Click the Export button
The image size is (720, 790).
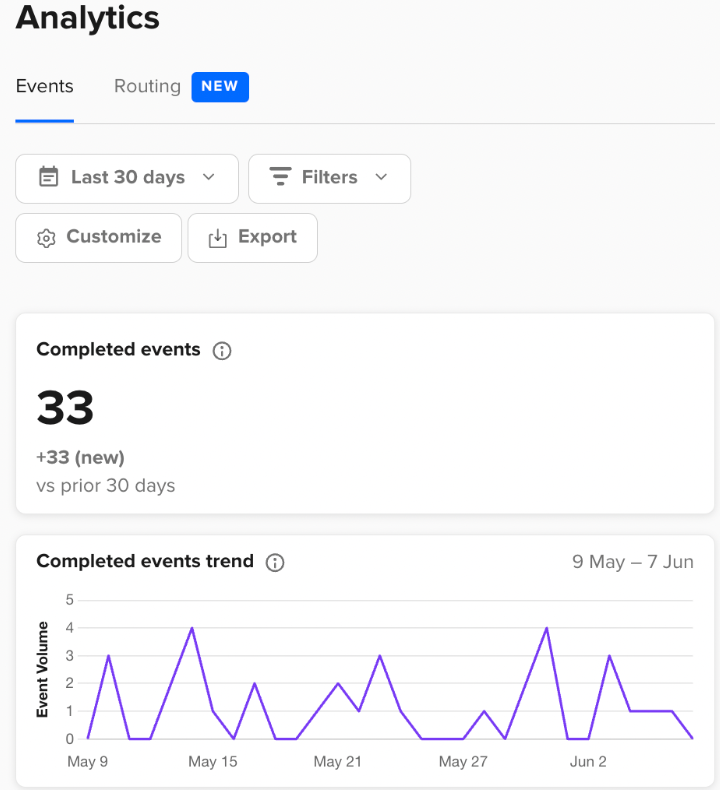tap(252, 237)
